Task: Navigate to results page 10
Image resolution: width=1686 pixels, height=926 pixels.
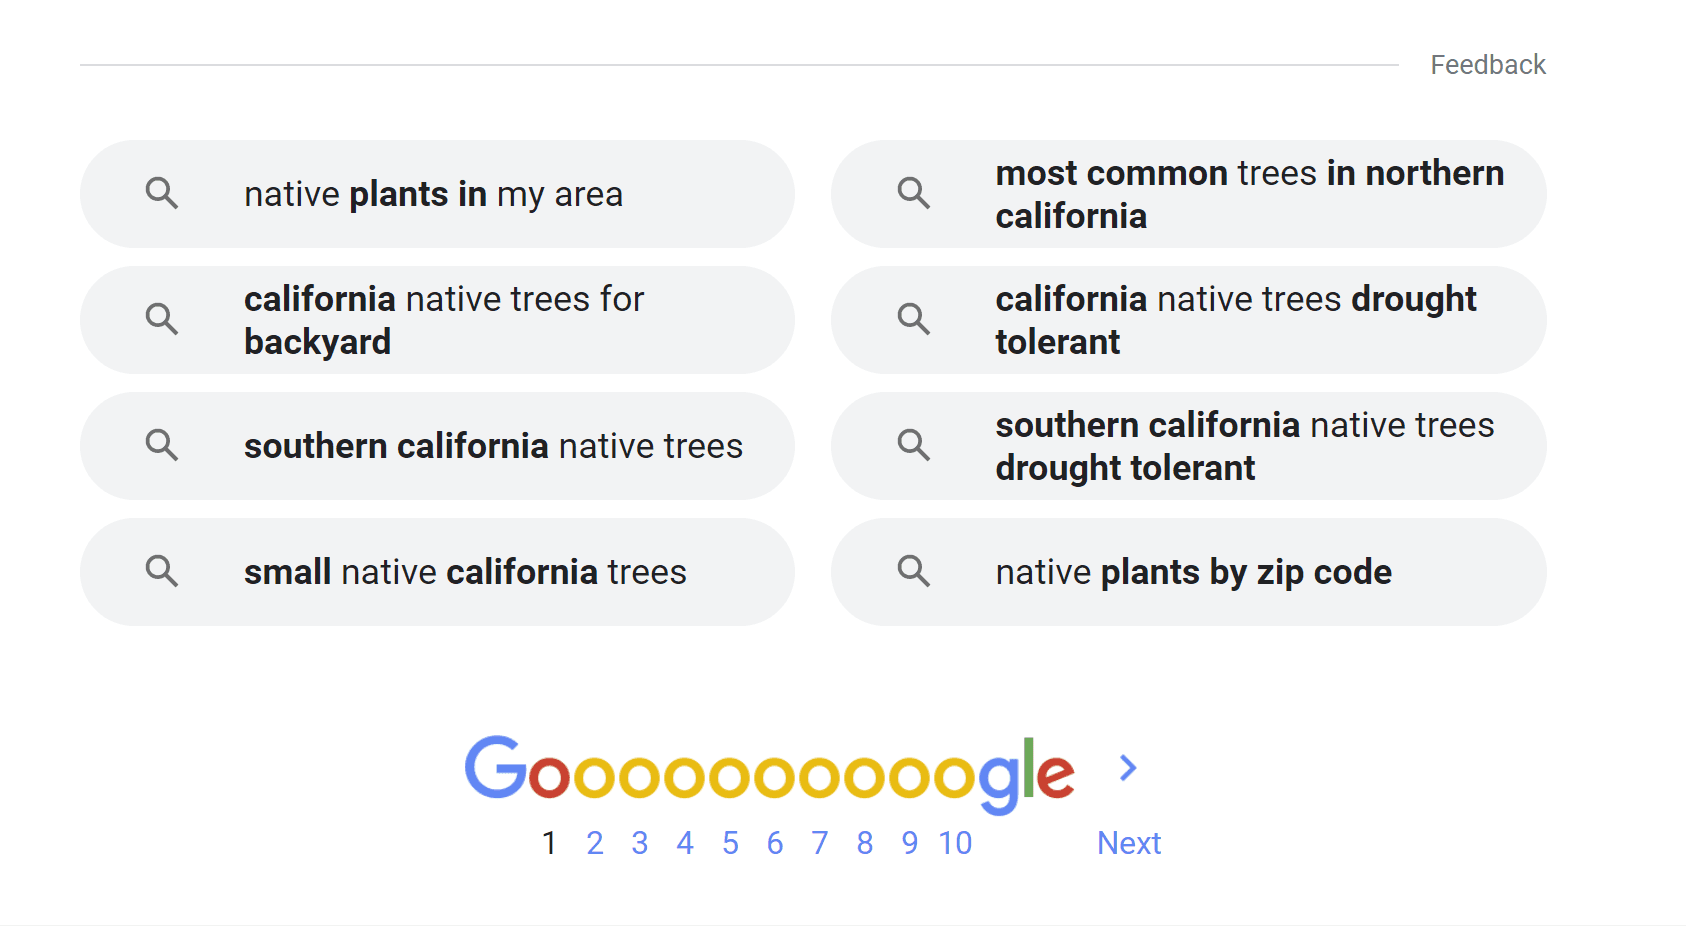Action: coord(955,843)
